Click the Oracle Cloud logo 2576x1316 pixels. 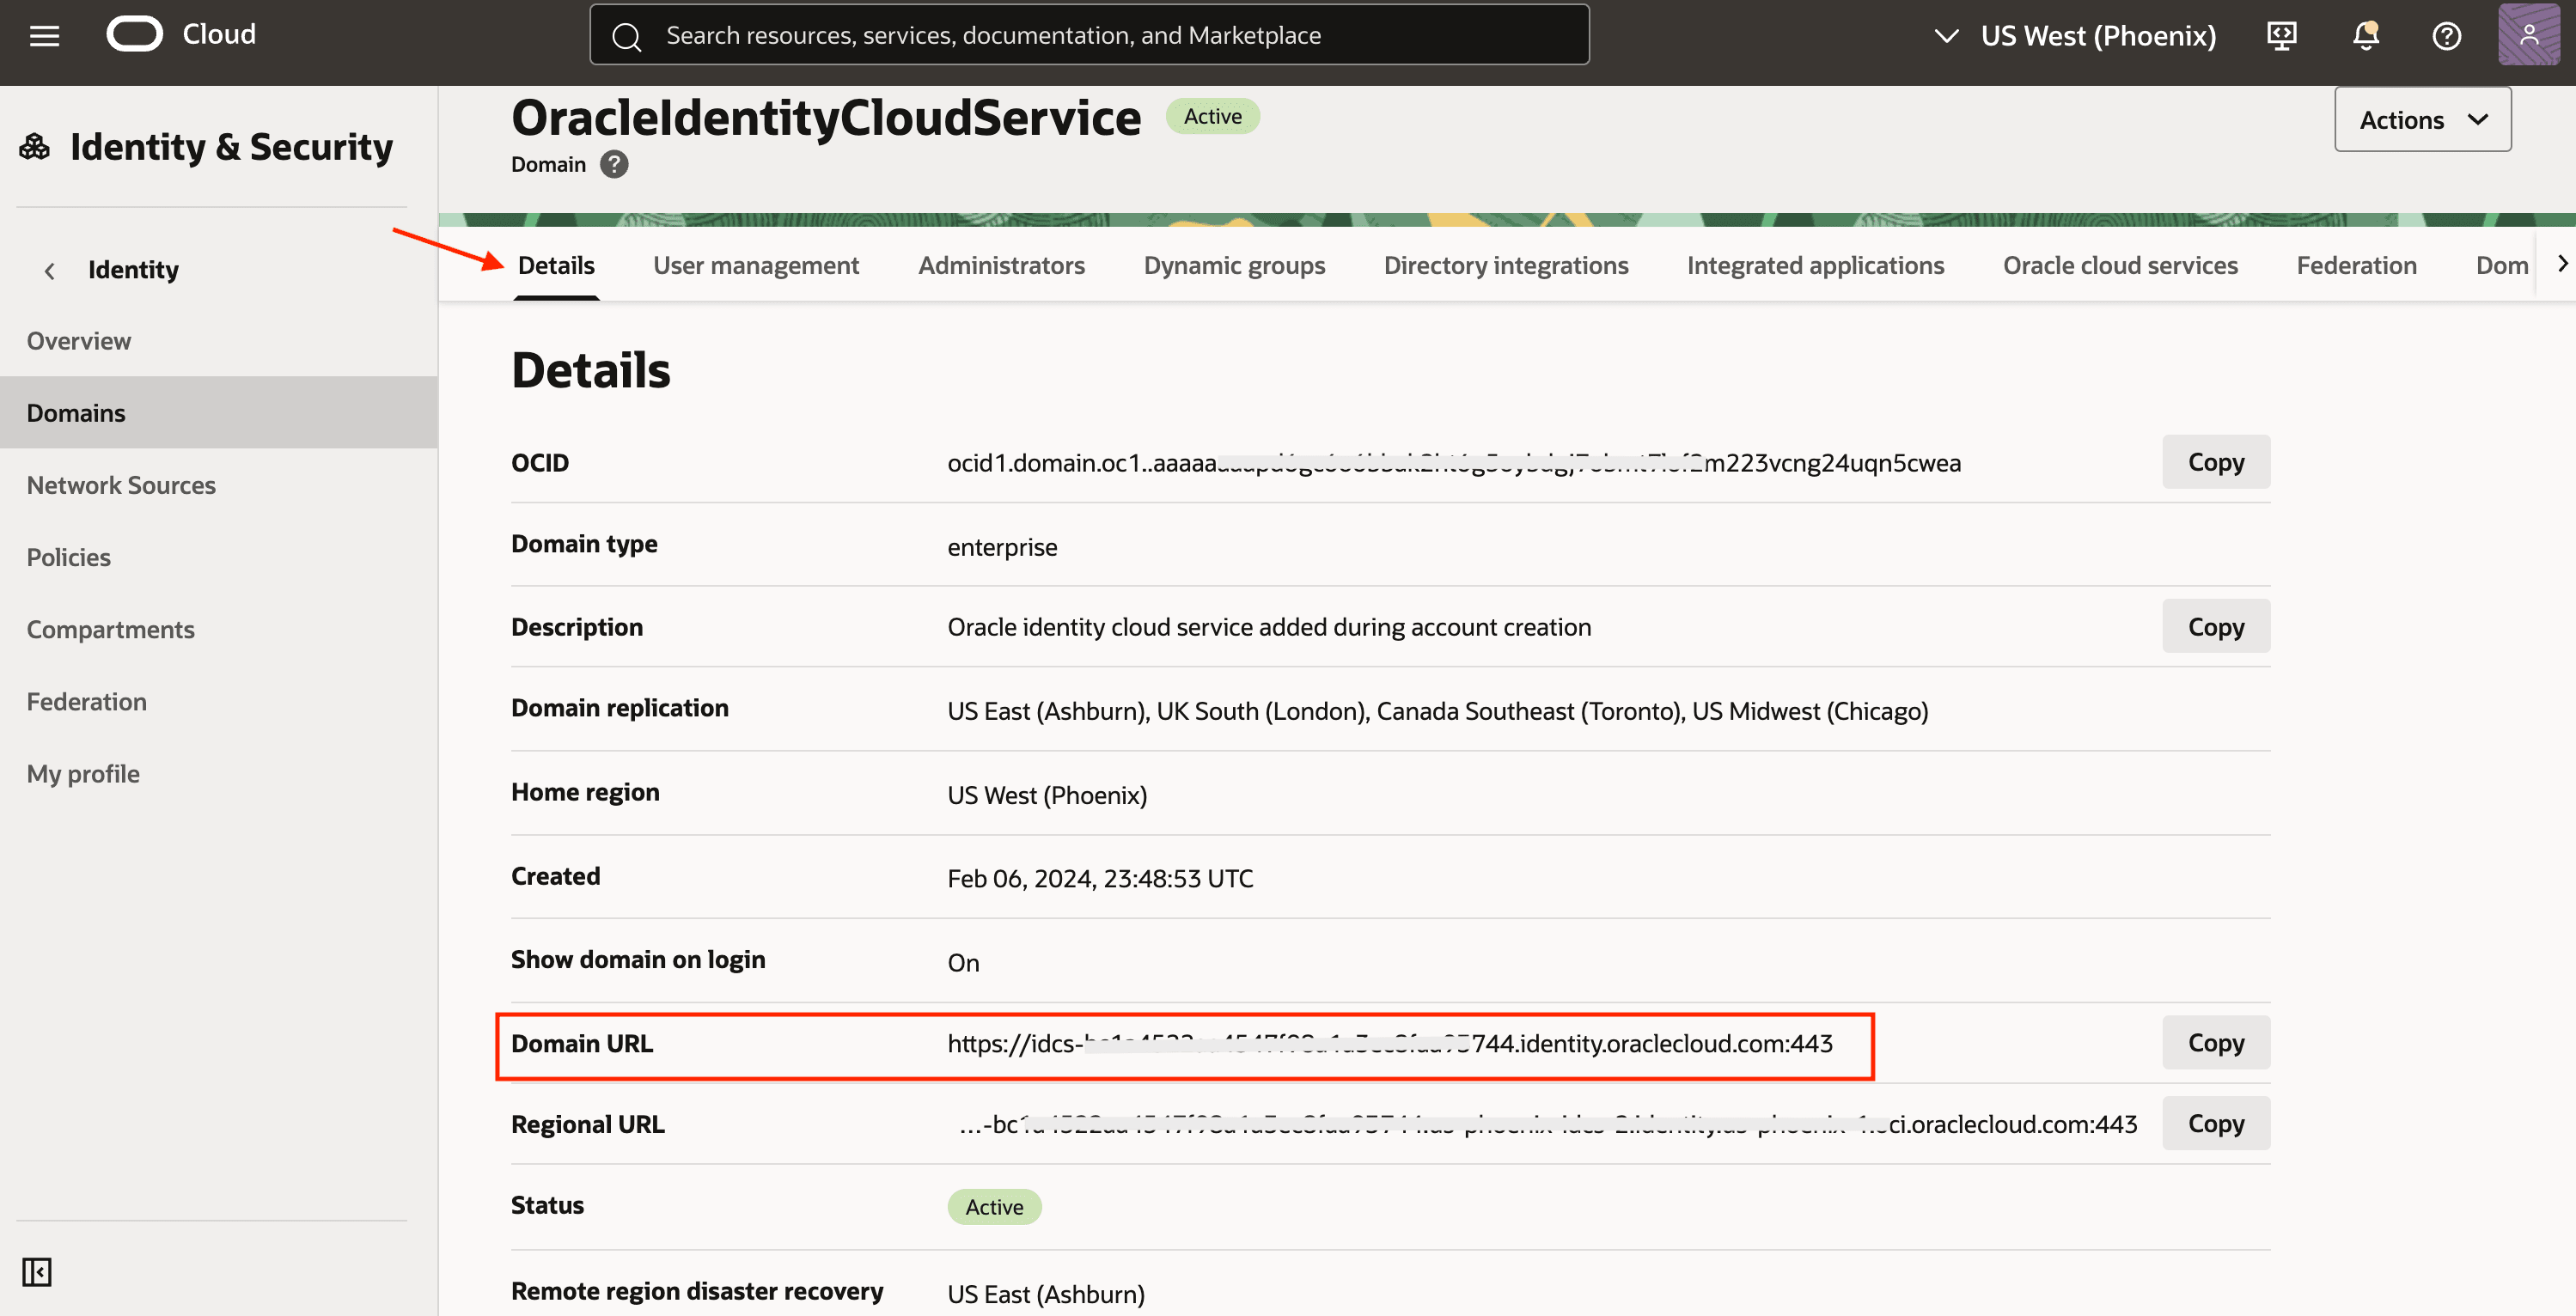(135, 33)
